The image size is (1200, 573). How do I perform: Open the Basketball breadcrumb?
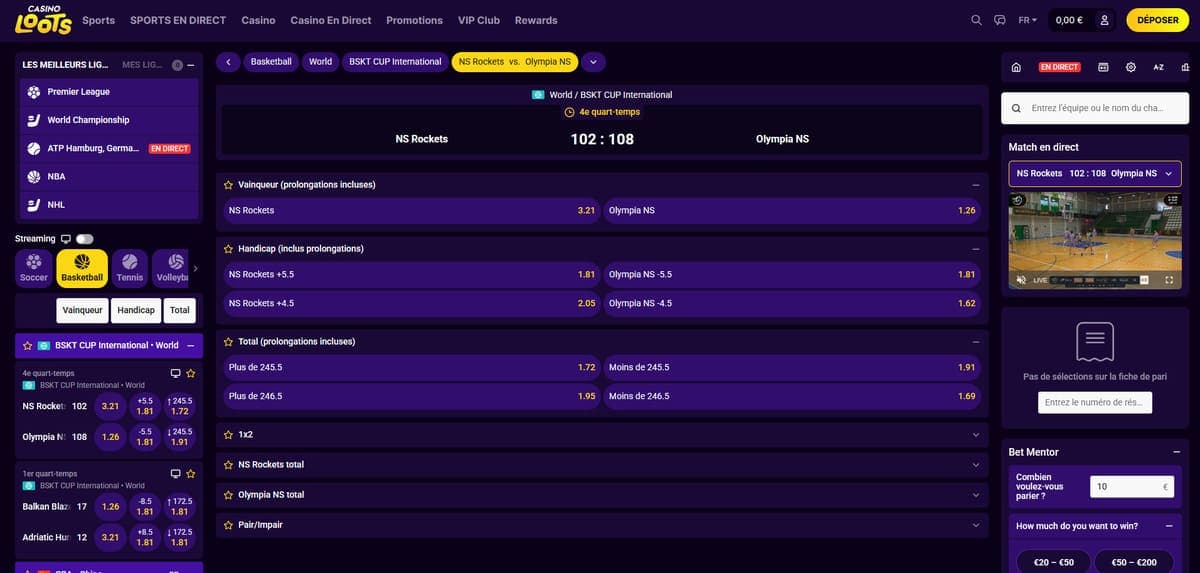pos(271,62)
